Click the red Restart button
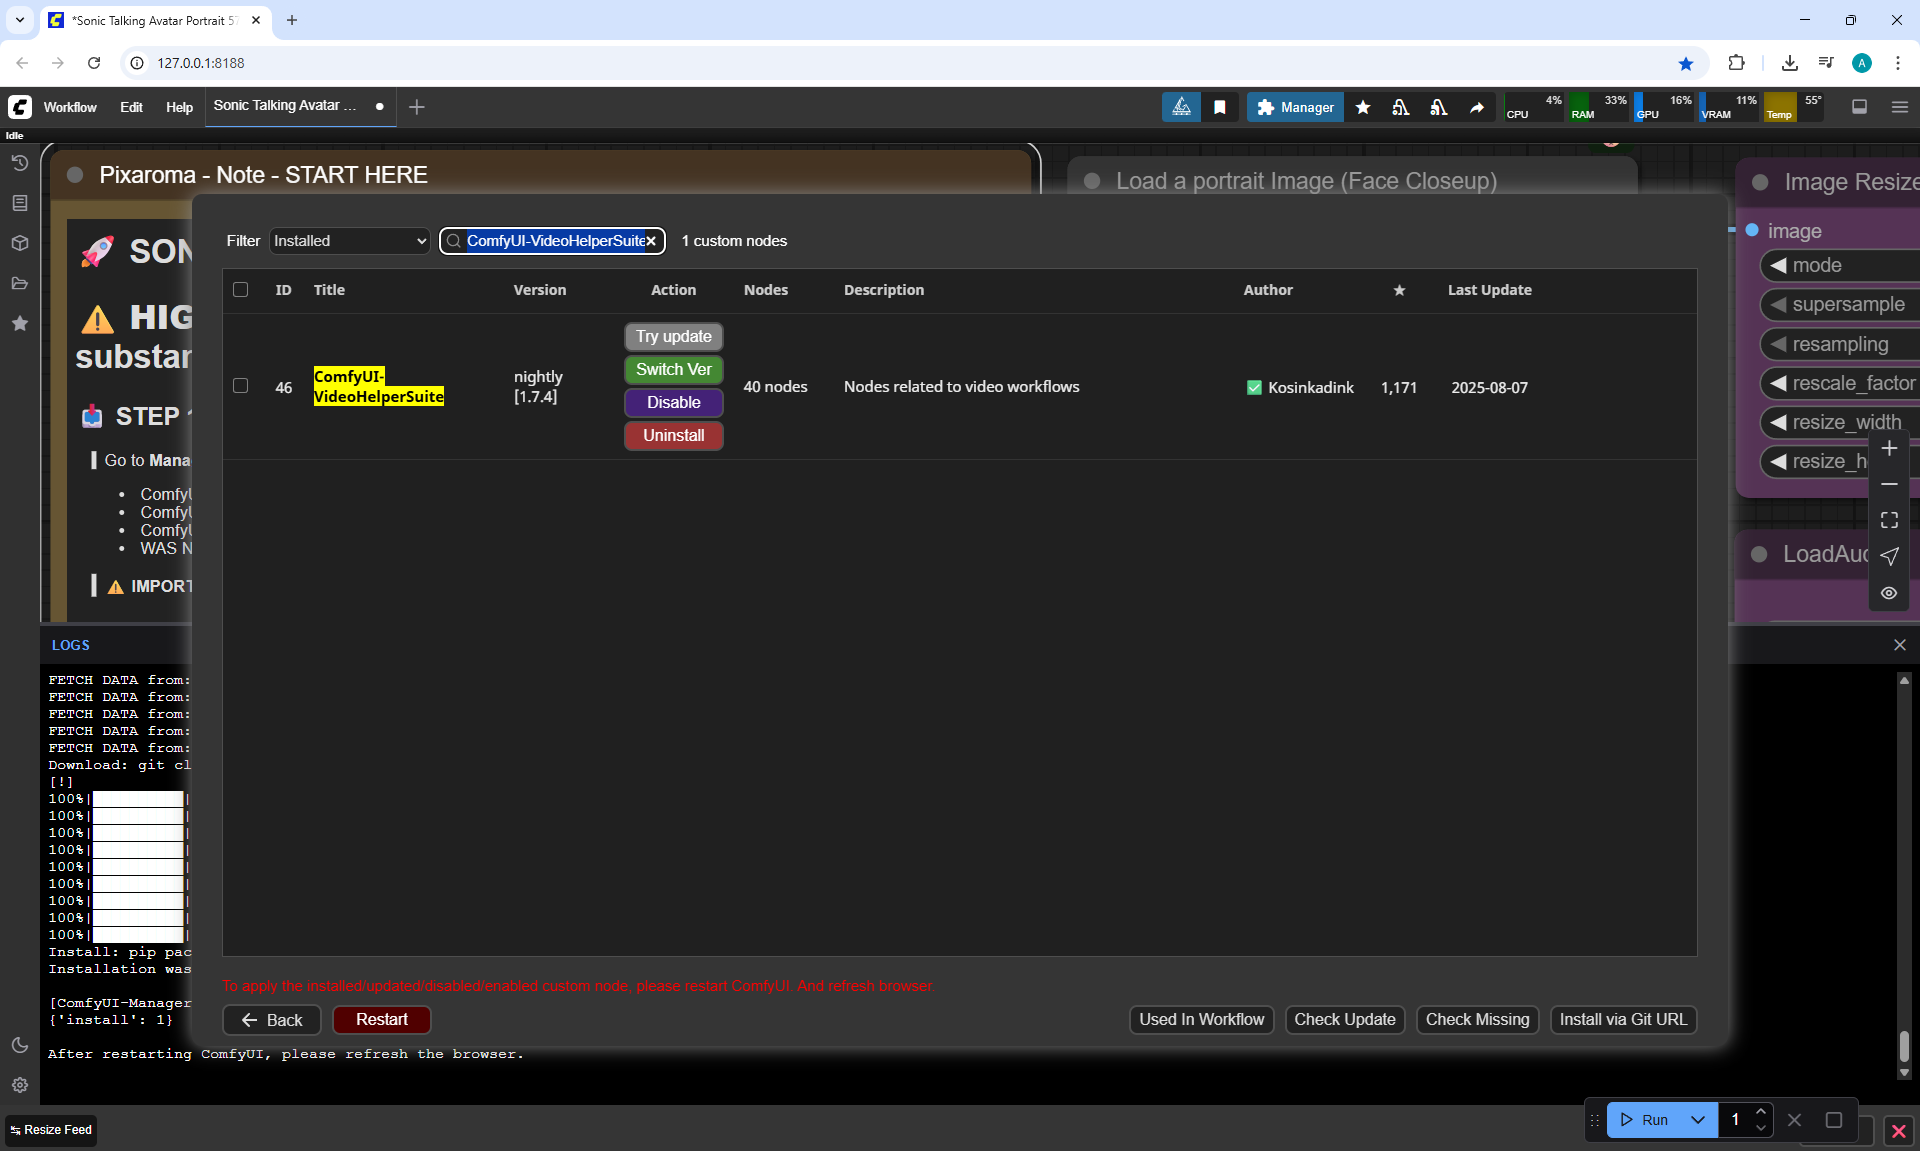The width and height of the screenshot is (1920, 1151). click(x=381, y=1020)
